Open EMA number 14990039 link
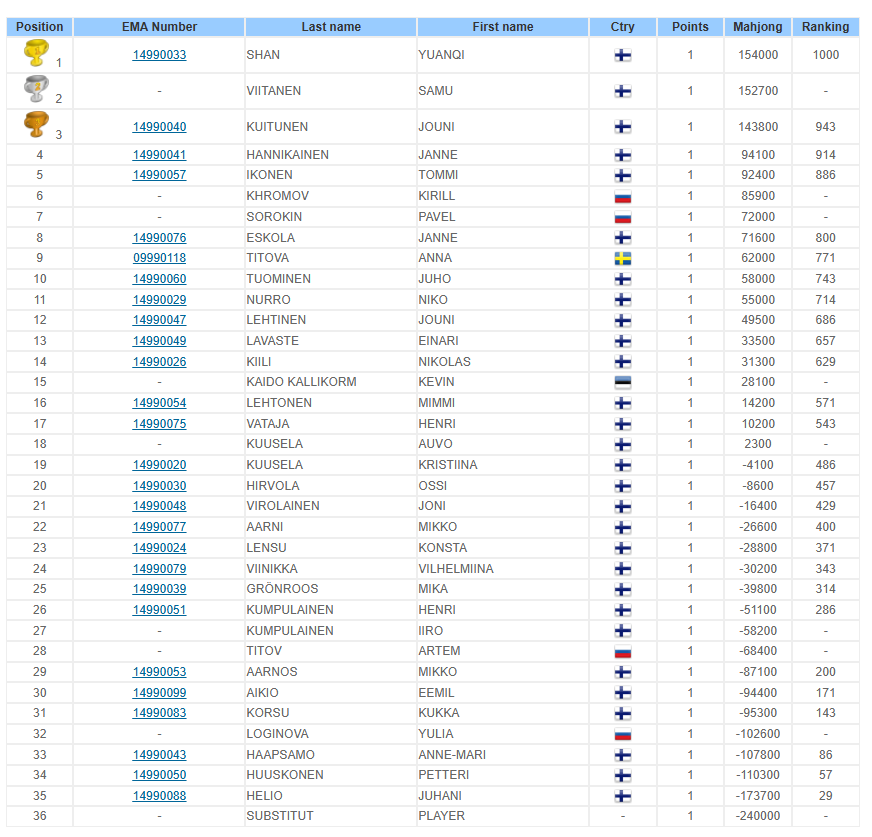 159,589
